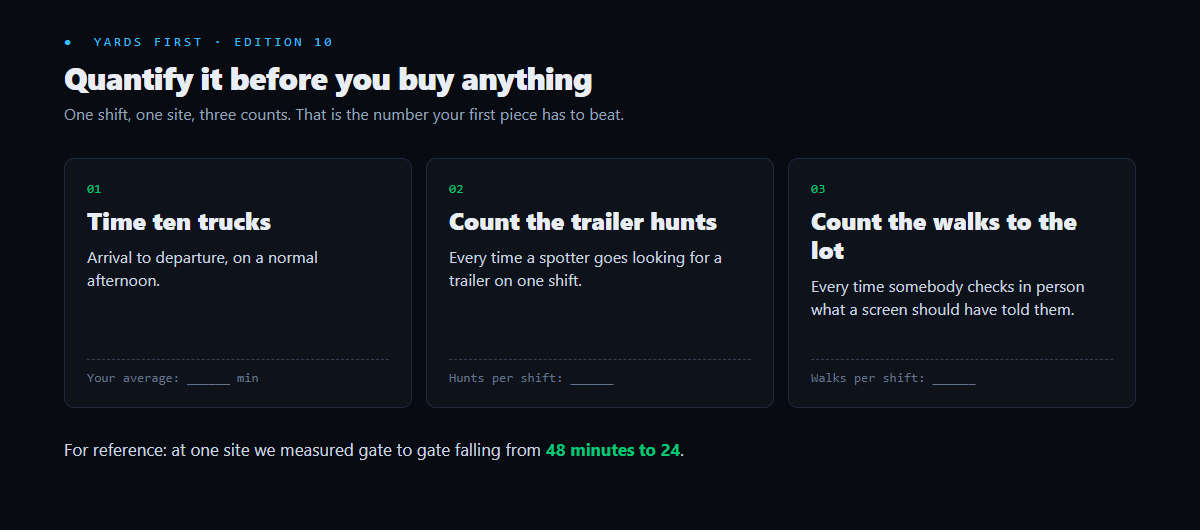Screen dimensions: 1200x530
Task: Click the For reference sentence at the bottom
Action: click(x=374, y=450)
